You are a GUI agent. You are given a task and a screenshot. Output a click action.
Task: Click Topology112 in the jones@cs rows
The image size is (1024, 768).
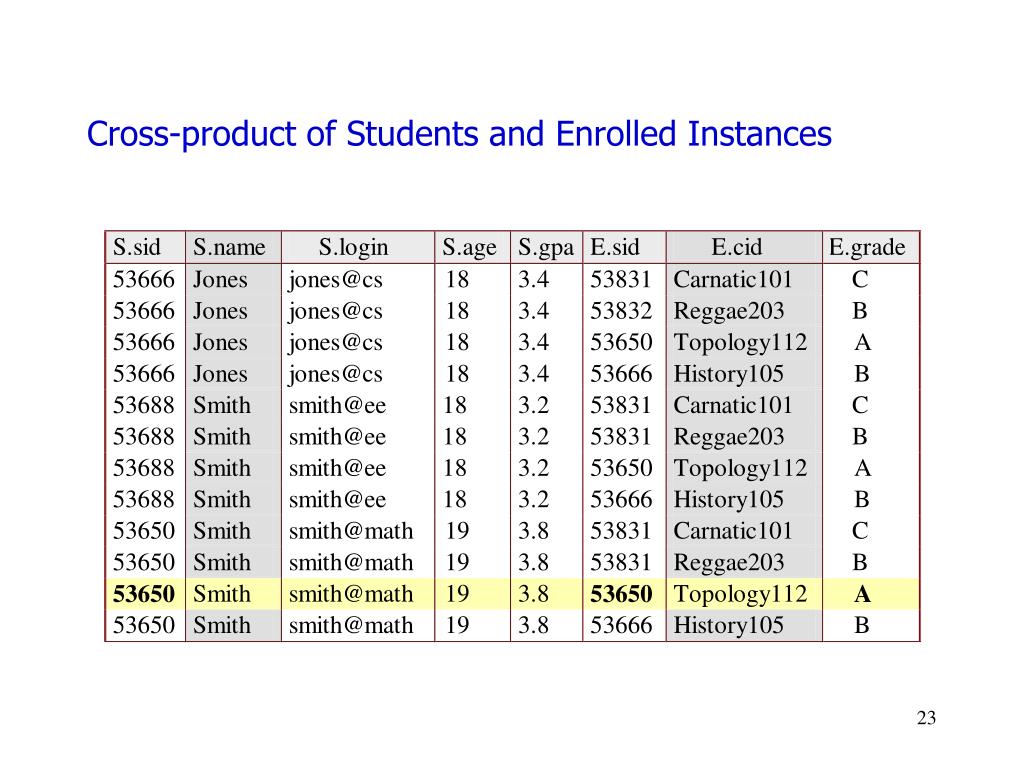click(x=741, y=342)
